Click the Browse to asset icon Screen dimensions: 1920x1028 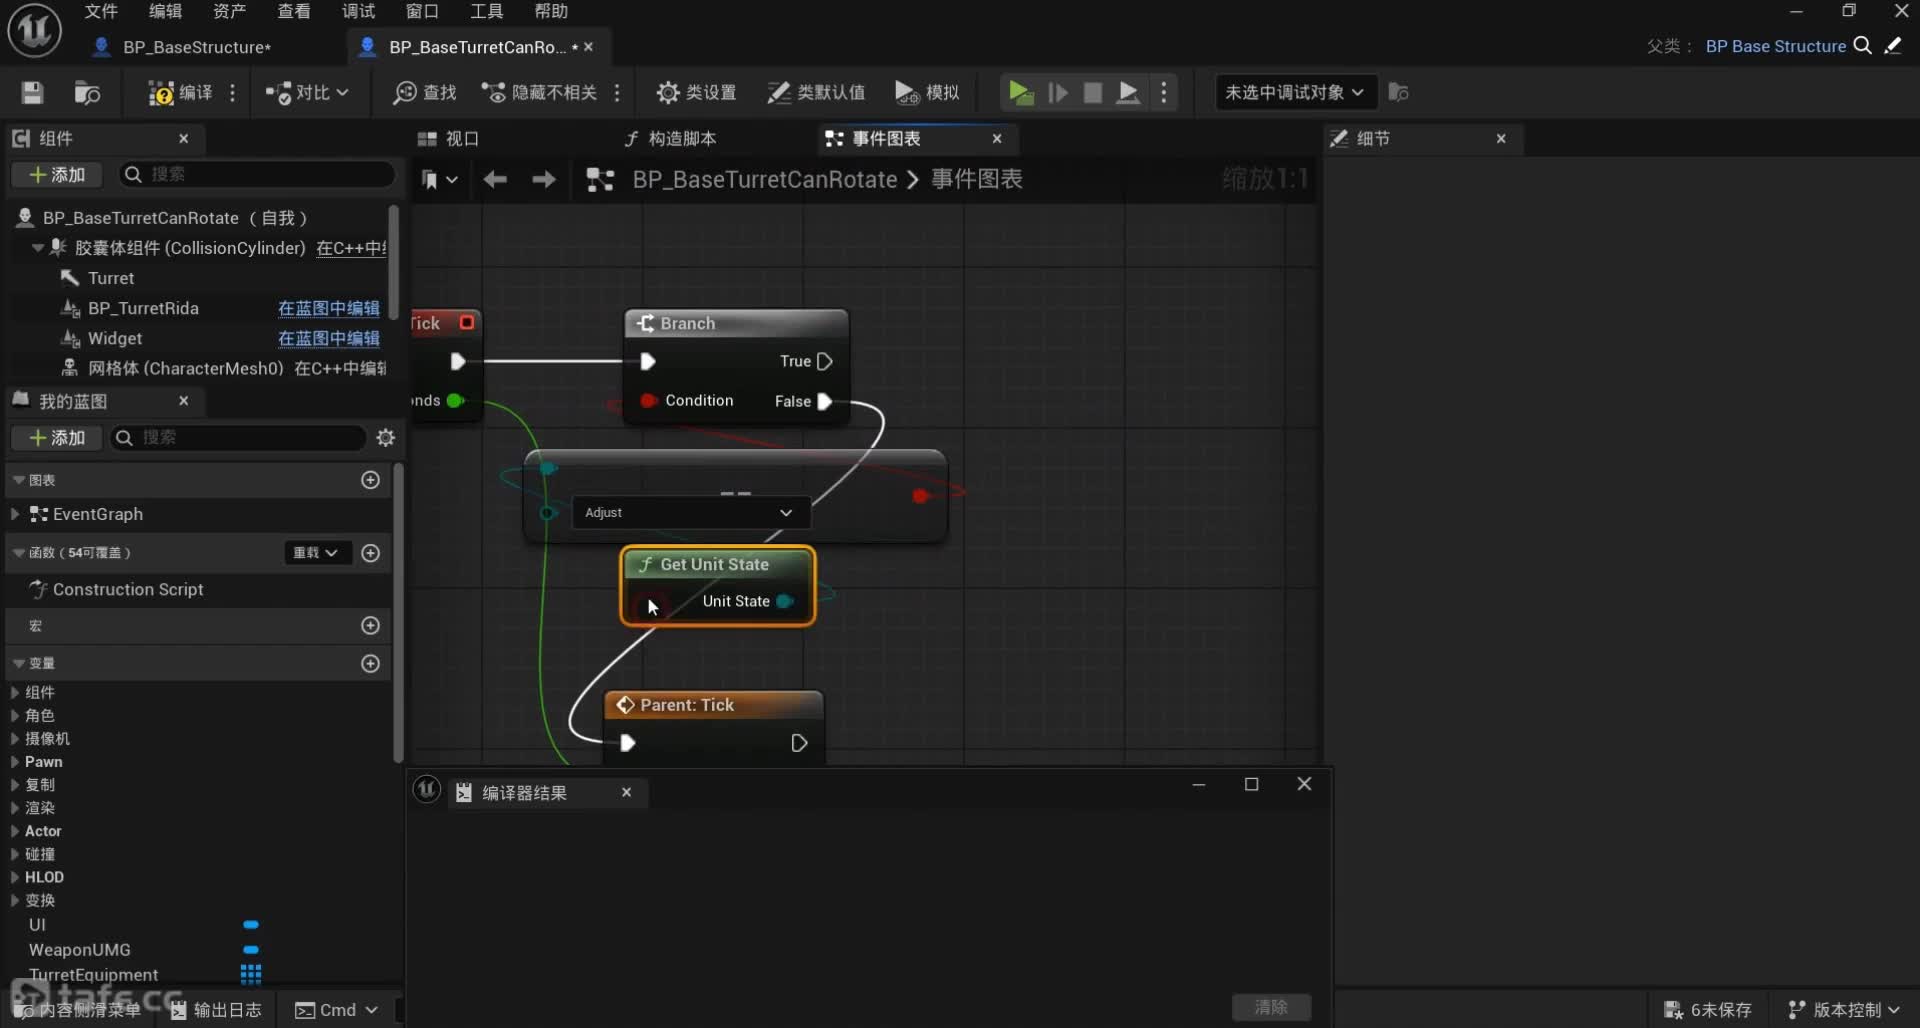coord(87,93)
